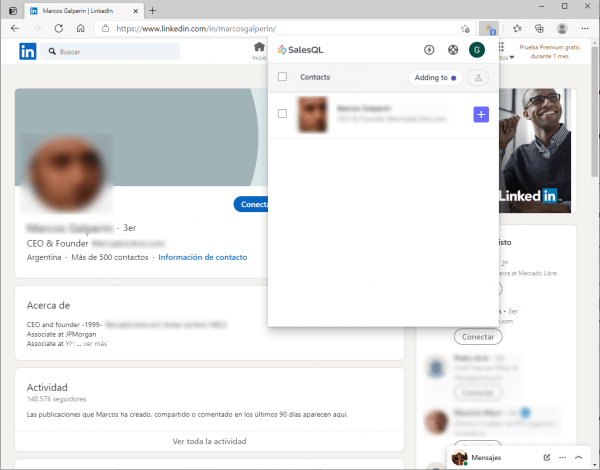This screenshot has height=470, width=600.
Task: Close the Marcos Galperin LinkedIn tab
Action: (135, 11)
